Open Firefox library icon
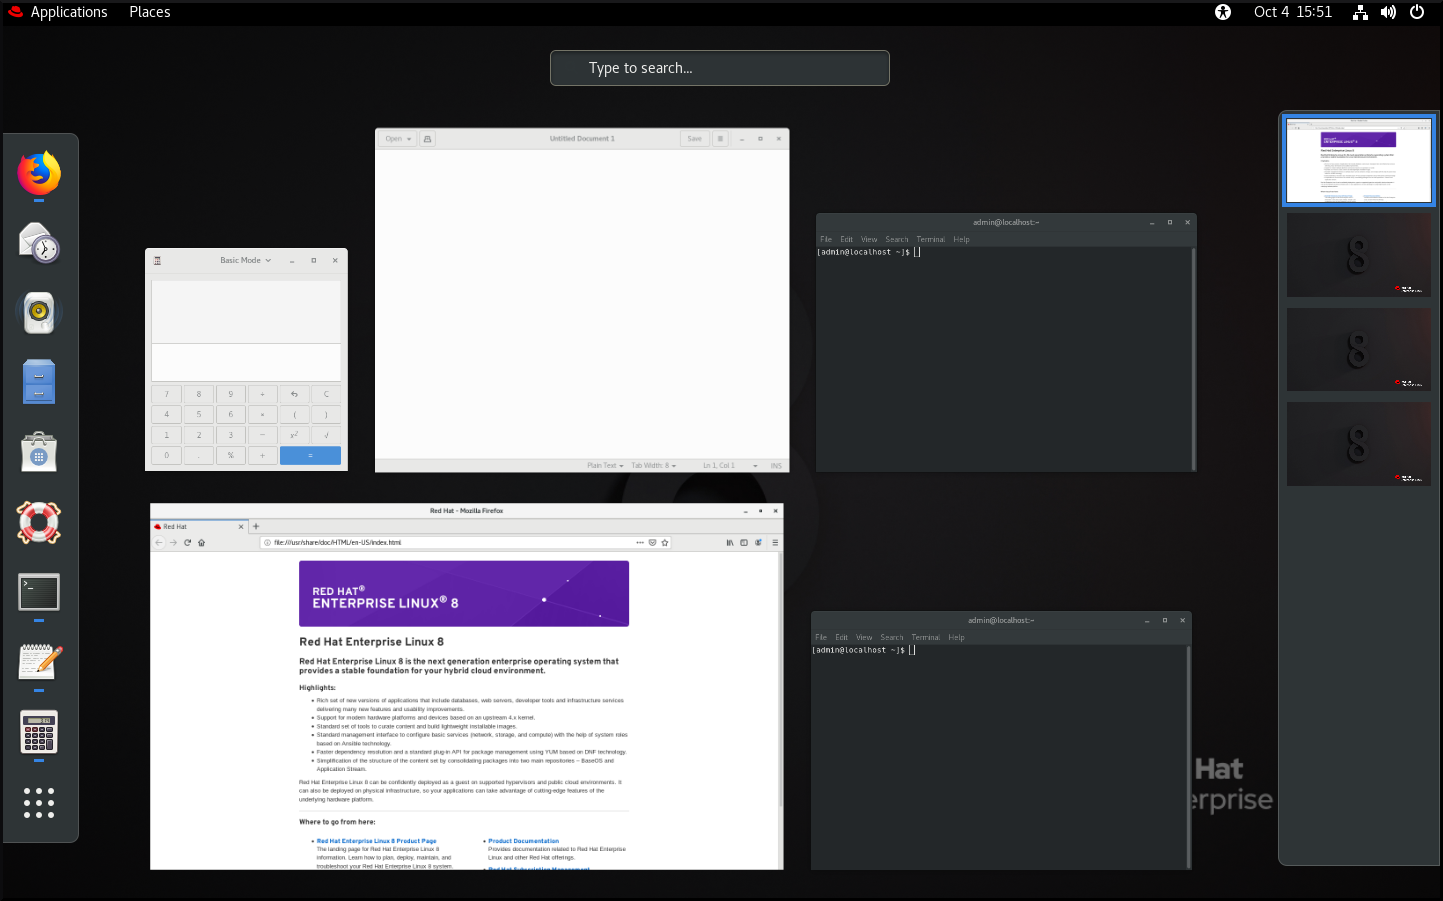Viewport: 1443px width, 901px height. 730,543
